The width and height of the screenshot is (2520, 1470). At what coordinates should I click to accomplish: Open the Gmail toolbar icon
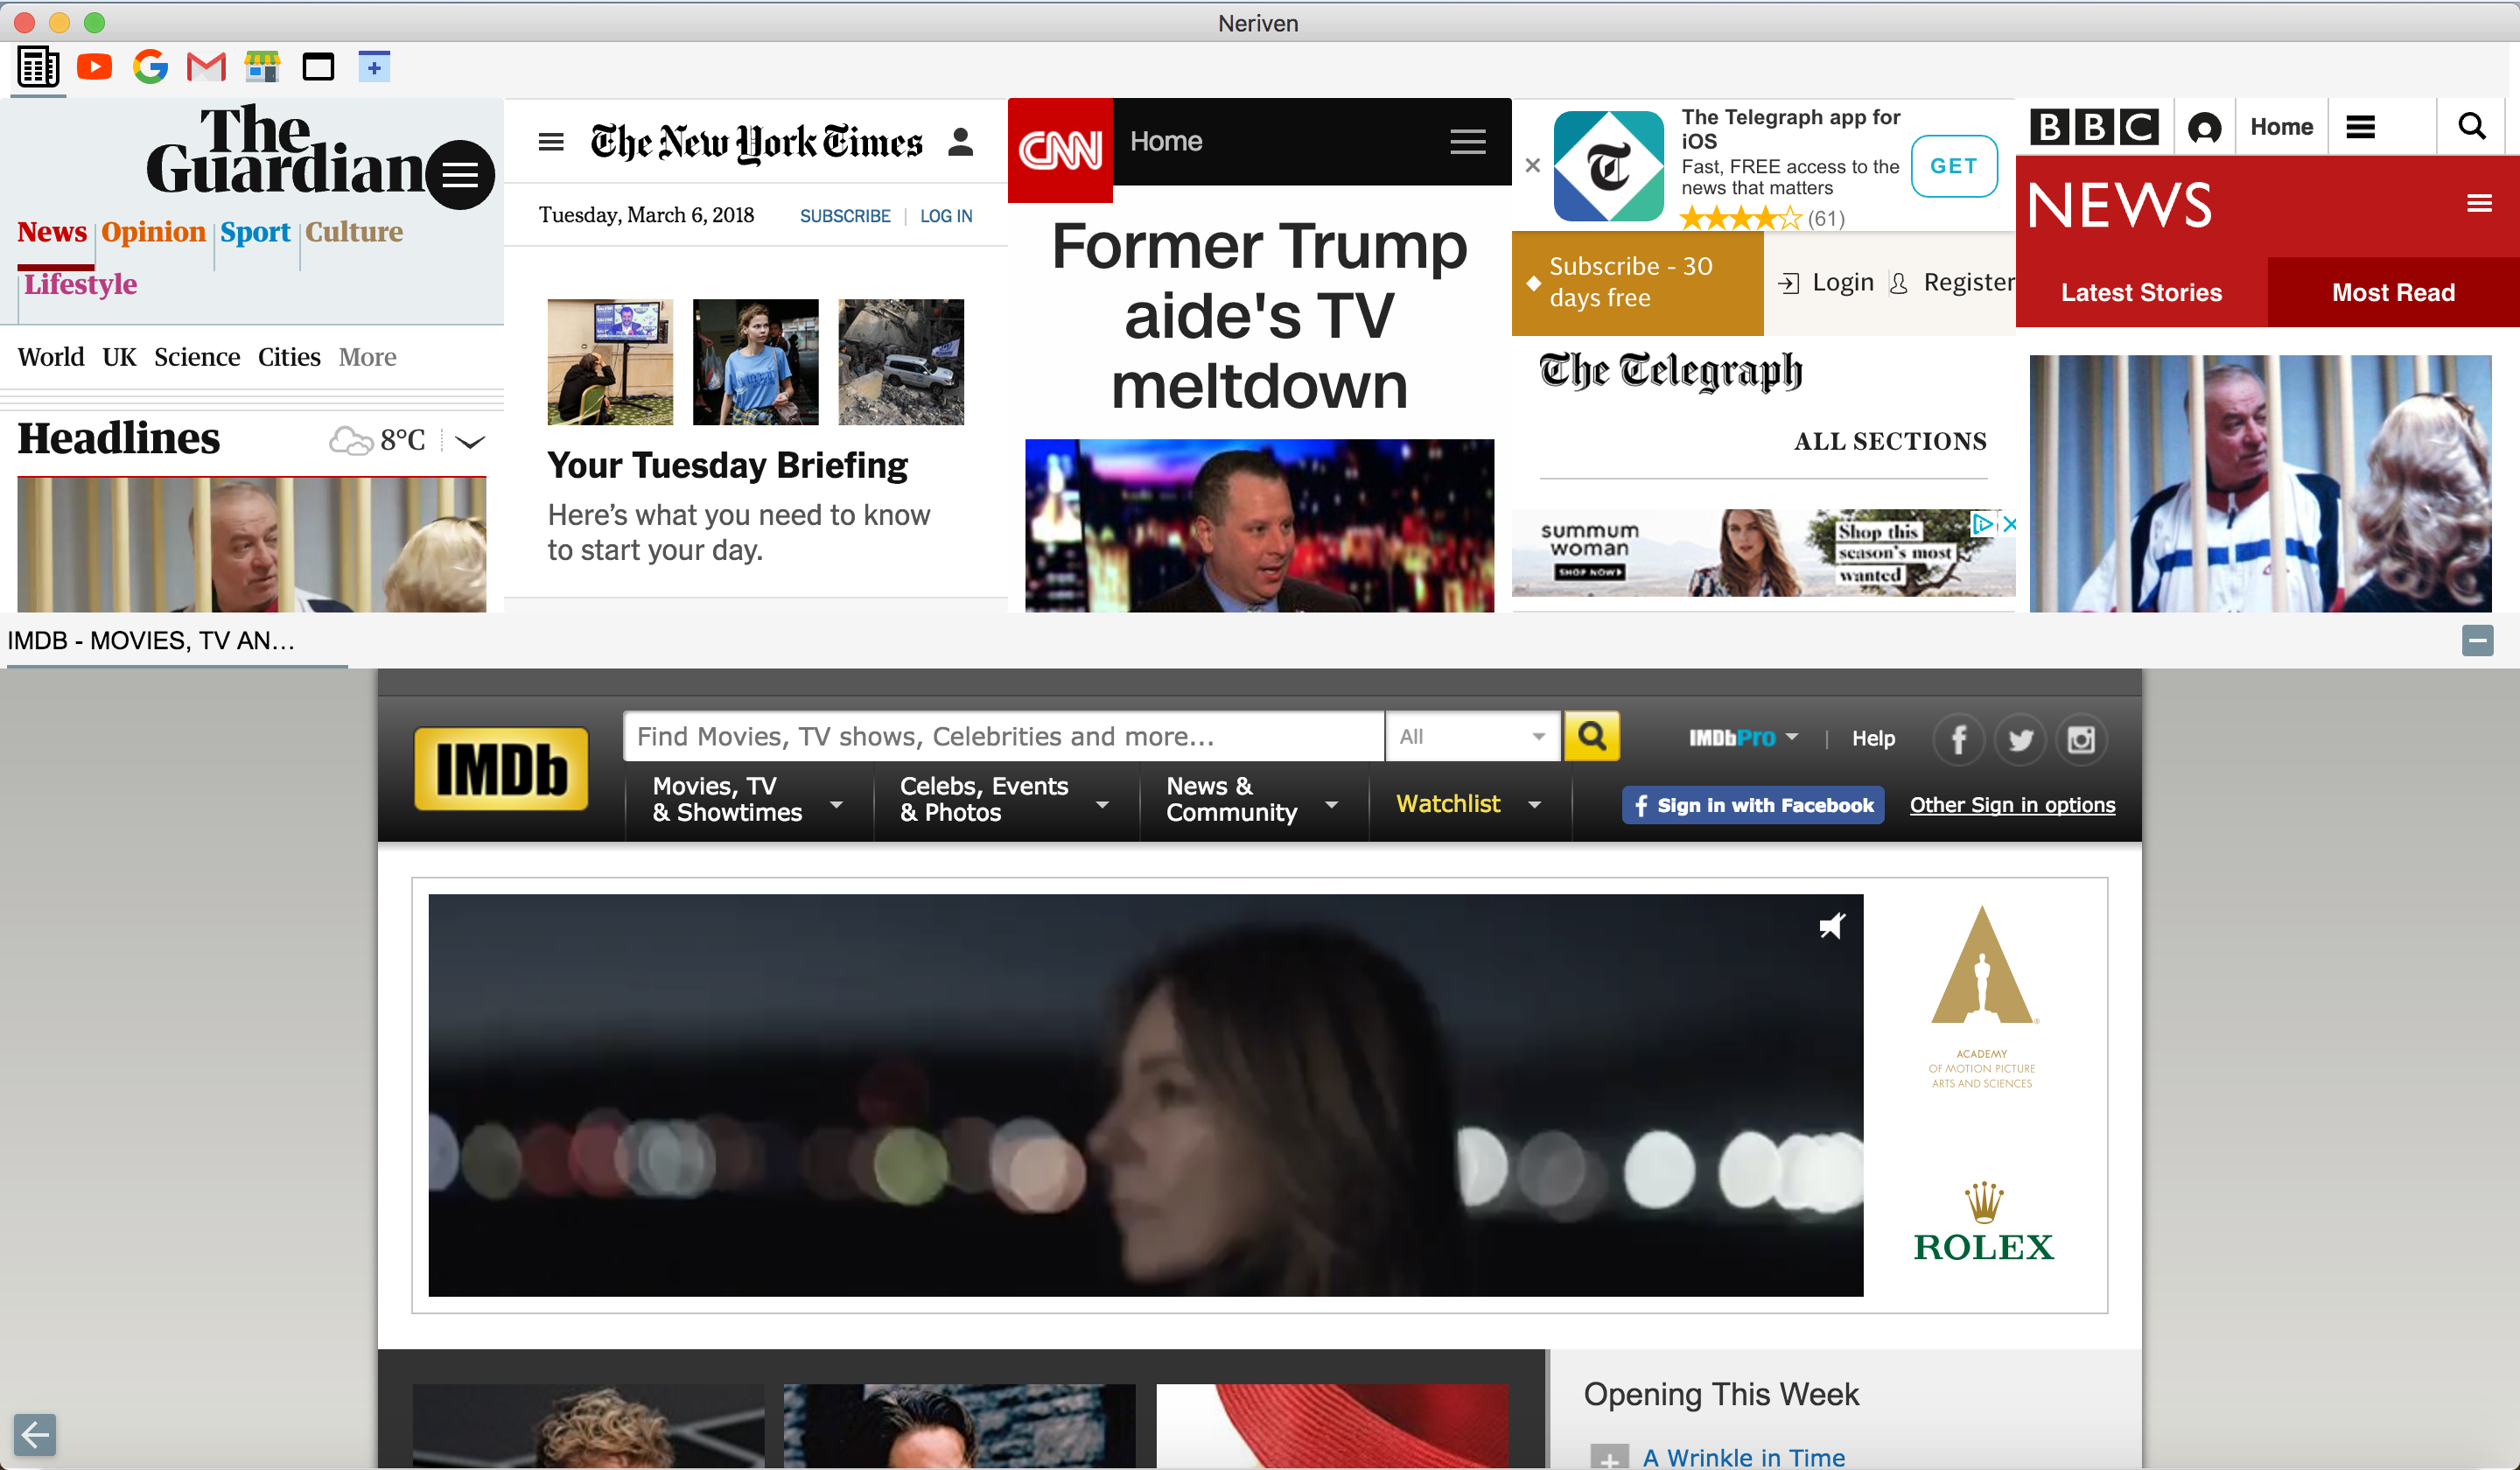206,67
